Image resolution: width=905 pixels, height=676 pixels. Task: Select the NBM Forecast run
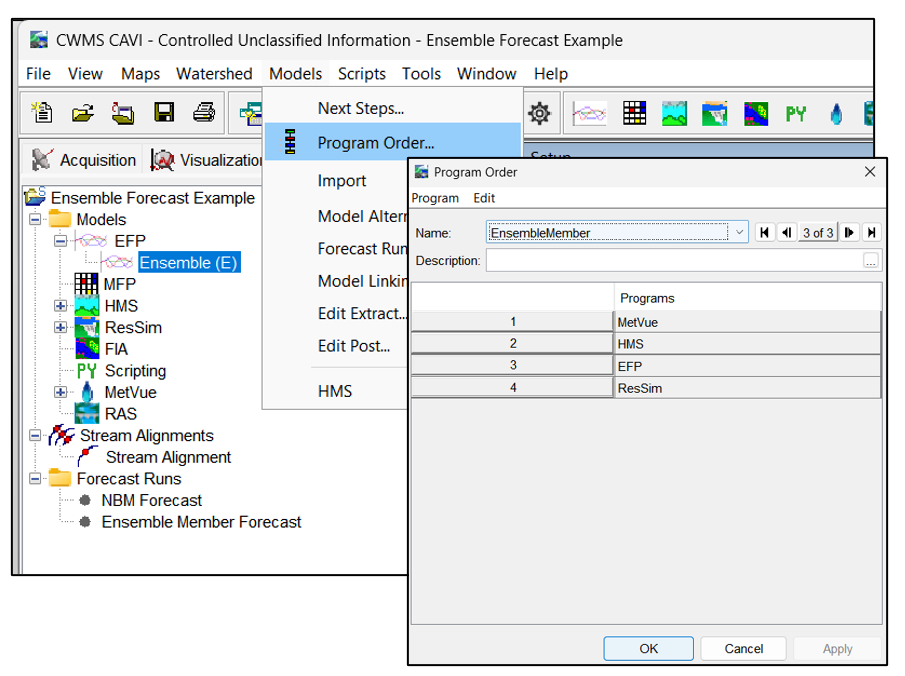click(x=152, y=501)
